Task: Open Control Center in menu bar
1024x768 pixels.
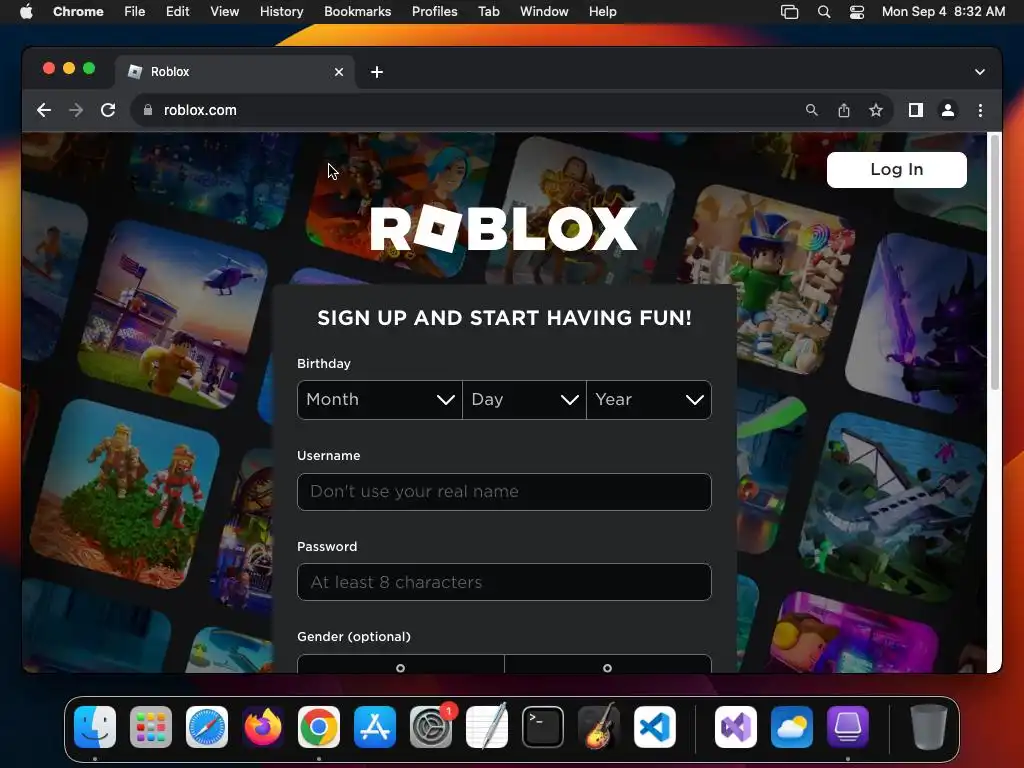Action: [857, 12]
